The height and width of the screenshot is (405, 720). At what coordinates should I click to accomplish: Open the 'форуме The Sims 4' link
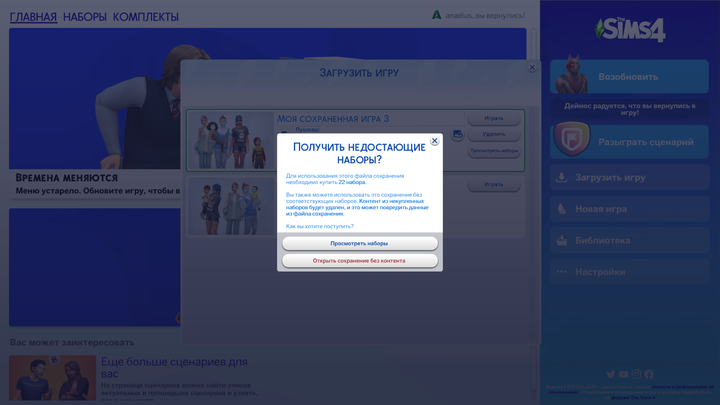(633, 398)
